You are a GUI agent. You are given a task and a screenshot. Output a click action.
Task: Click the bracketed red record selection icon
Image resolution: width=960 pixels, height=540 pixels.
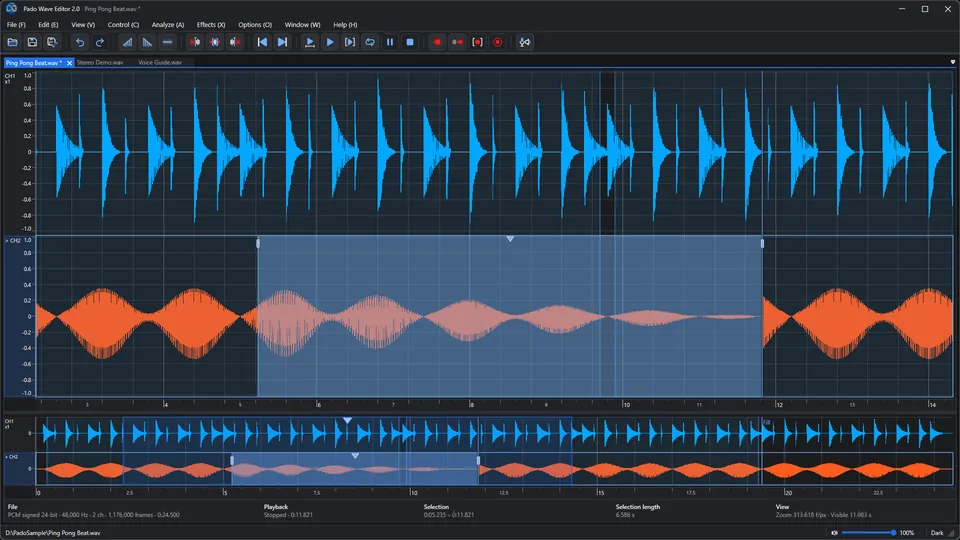pyautogui.click(x=478, y=42)
